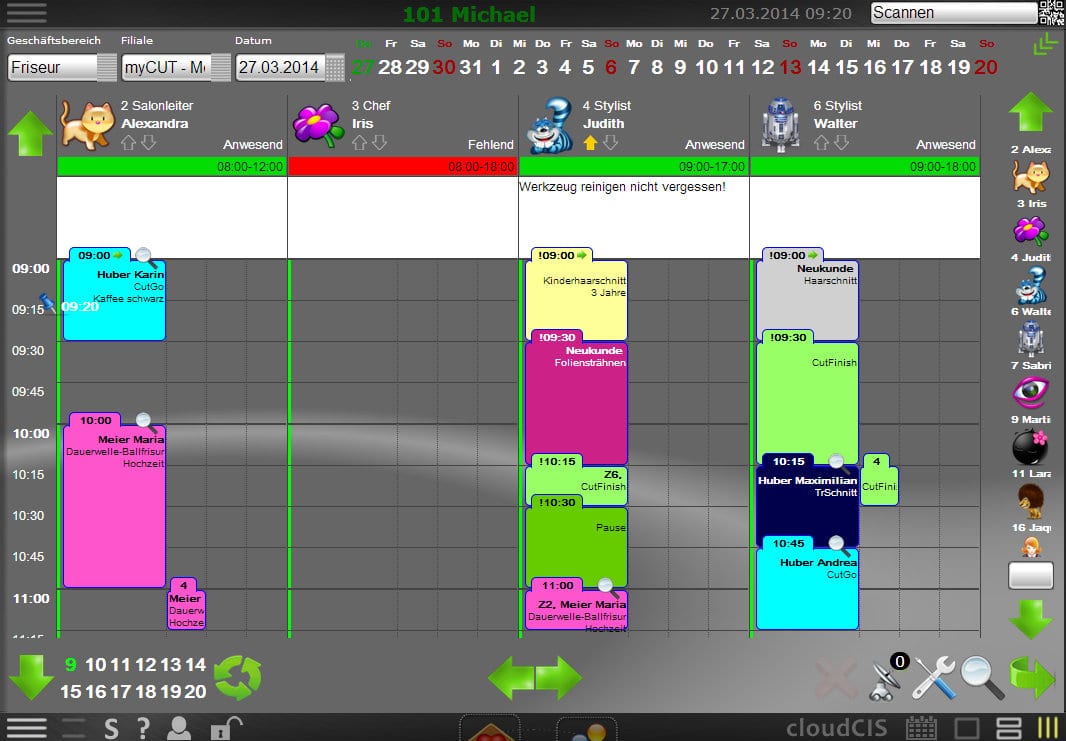
Task: Click the large magnifier search icon
Action: pos(982,678)
